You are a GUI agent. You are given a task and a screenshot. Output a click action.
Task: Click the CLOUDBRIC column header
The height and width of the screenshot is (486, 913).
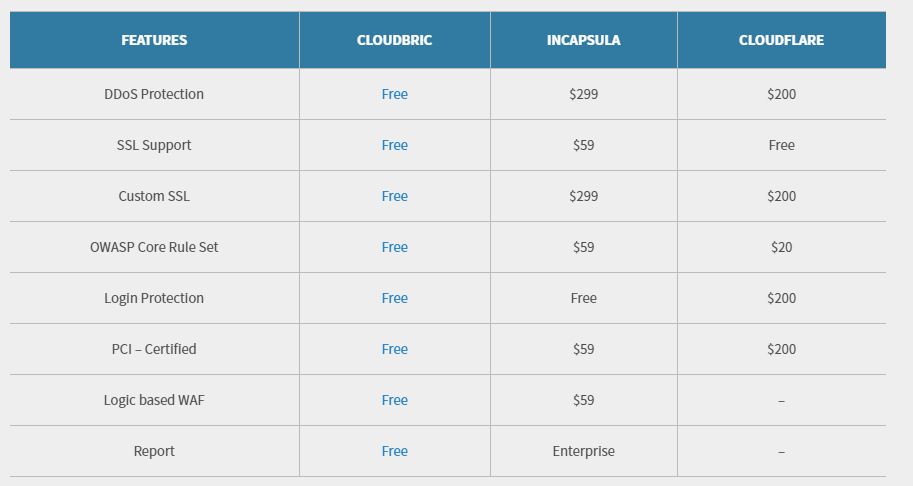[394, 40]
